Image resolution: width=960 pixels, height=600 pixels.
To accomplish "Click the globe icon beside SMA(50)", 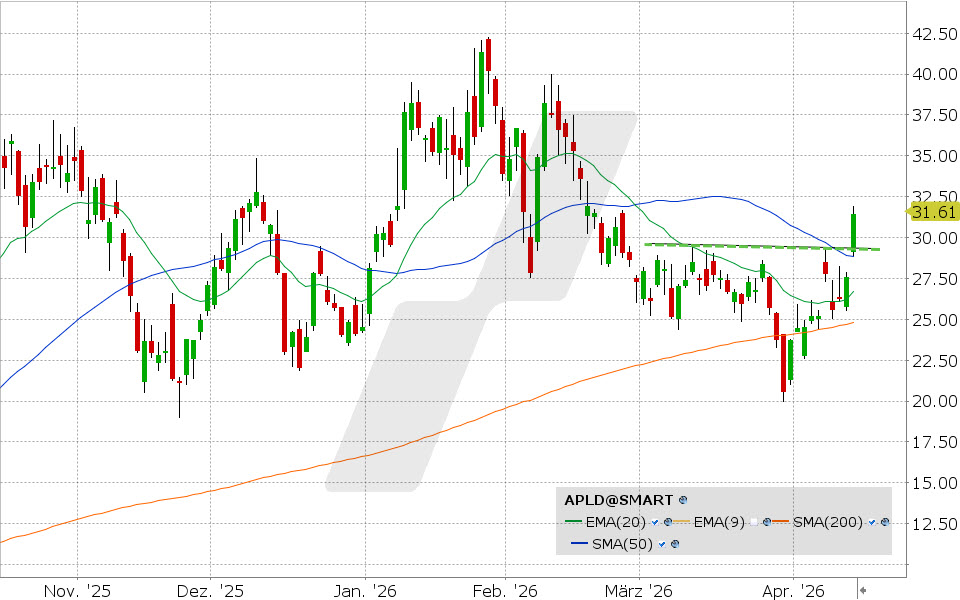I will pyautogui.click(x=675, y=545).
